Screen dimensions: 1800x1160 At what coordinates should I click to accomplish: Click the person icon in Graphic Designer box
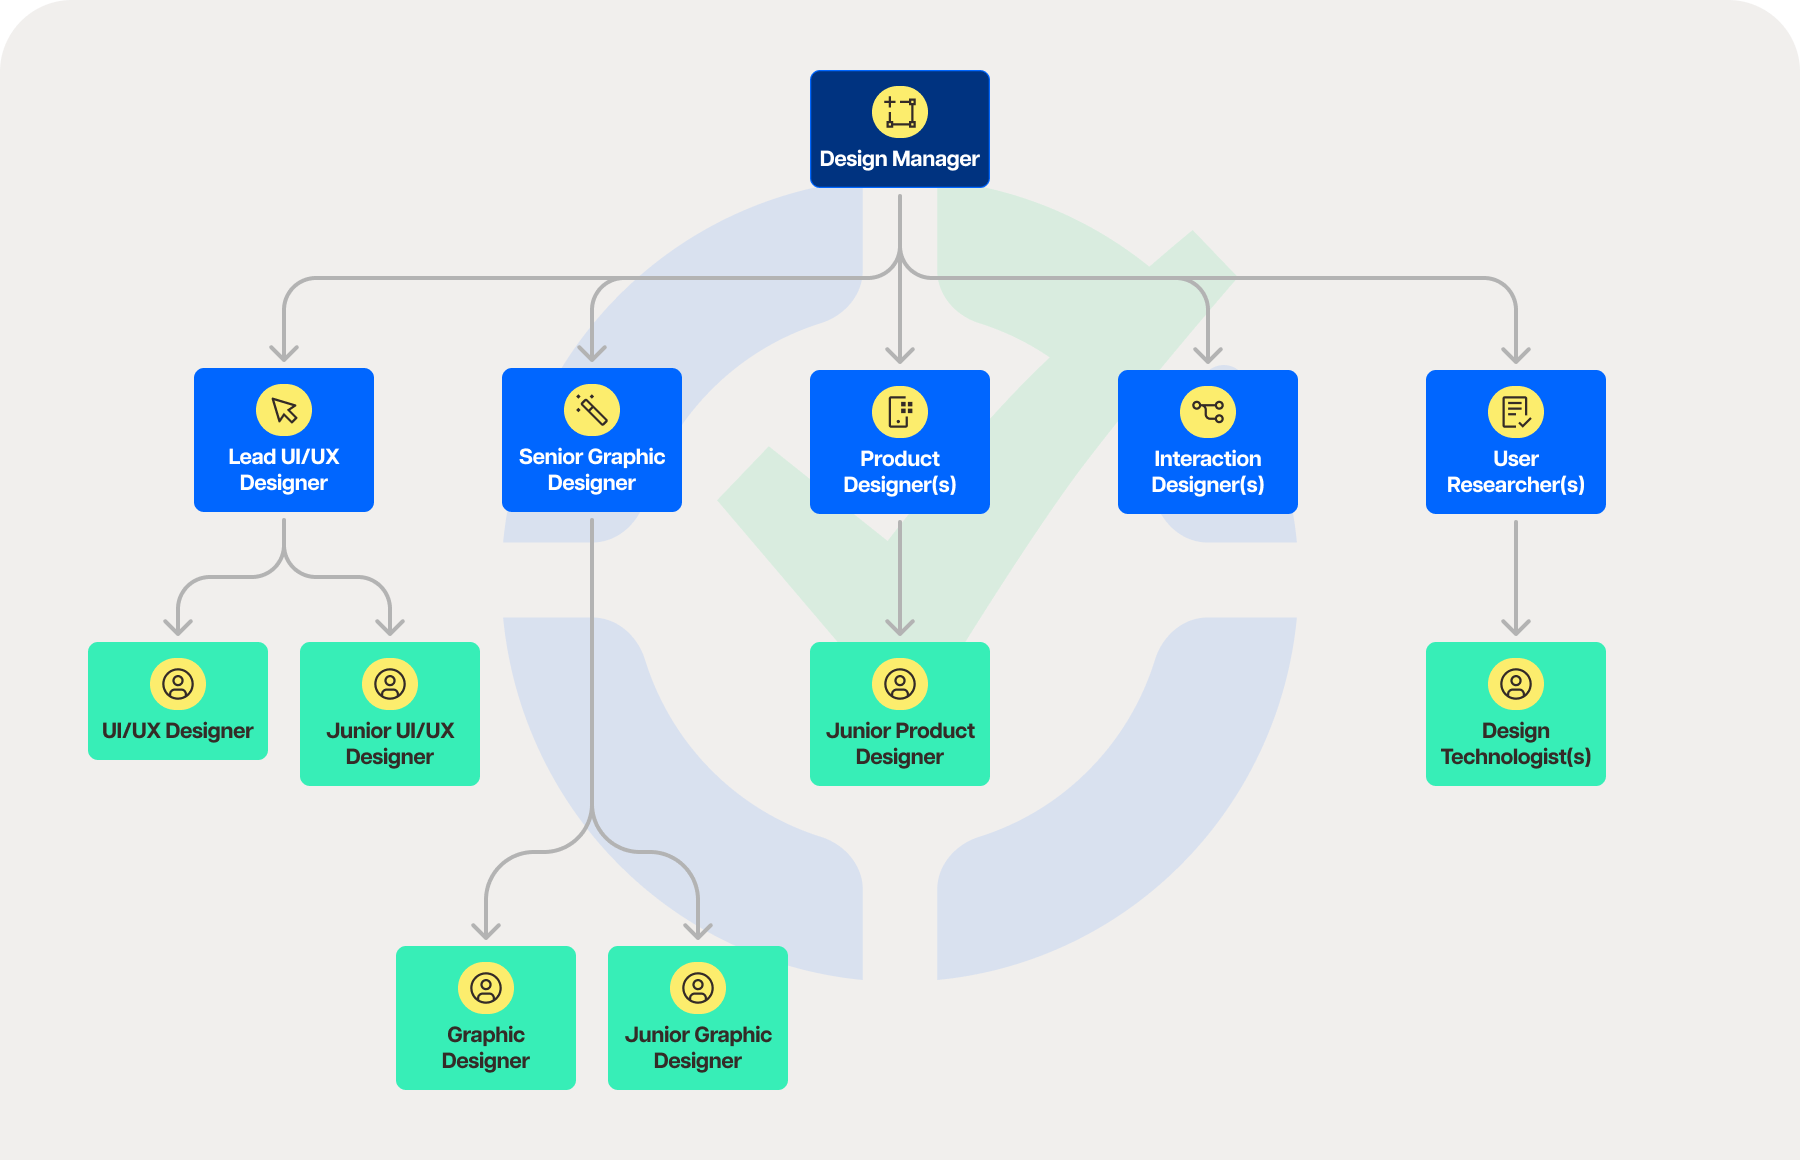(486, 988)
